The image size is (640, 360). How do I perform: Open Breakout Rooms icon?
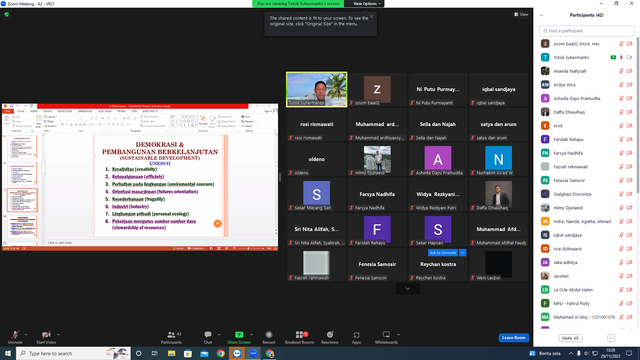(299, 335)
